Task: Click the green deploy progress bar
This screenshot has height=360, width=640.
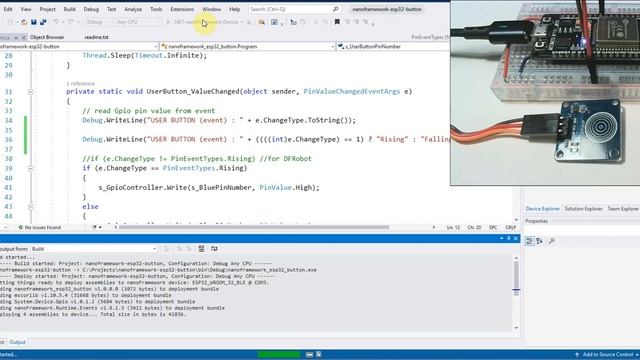Action: tap(279, 355)
